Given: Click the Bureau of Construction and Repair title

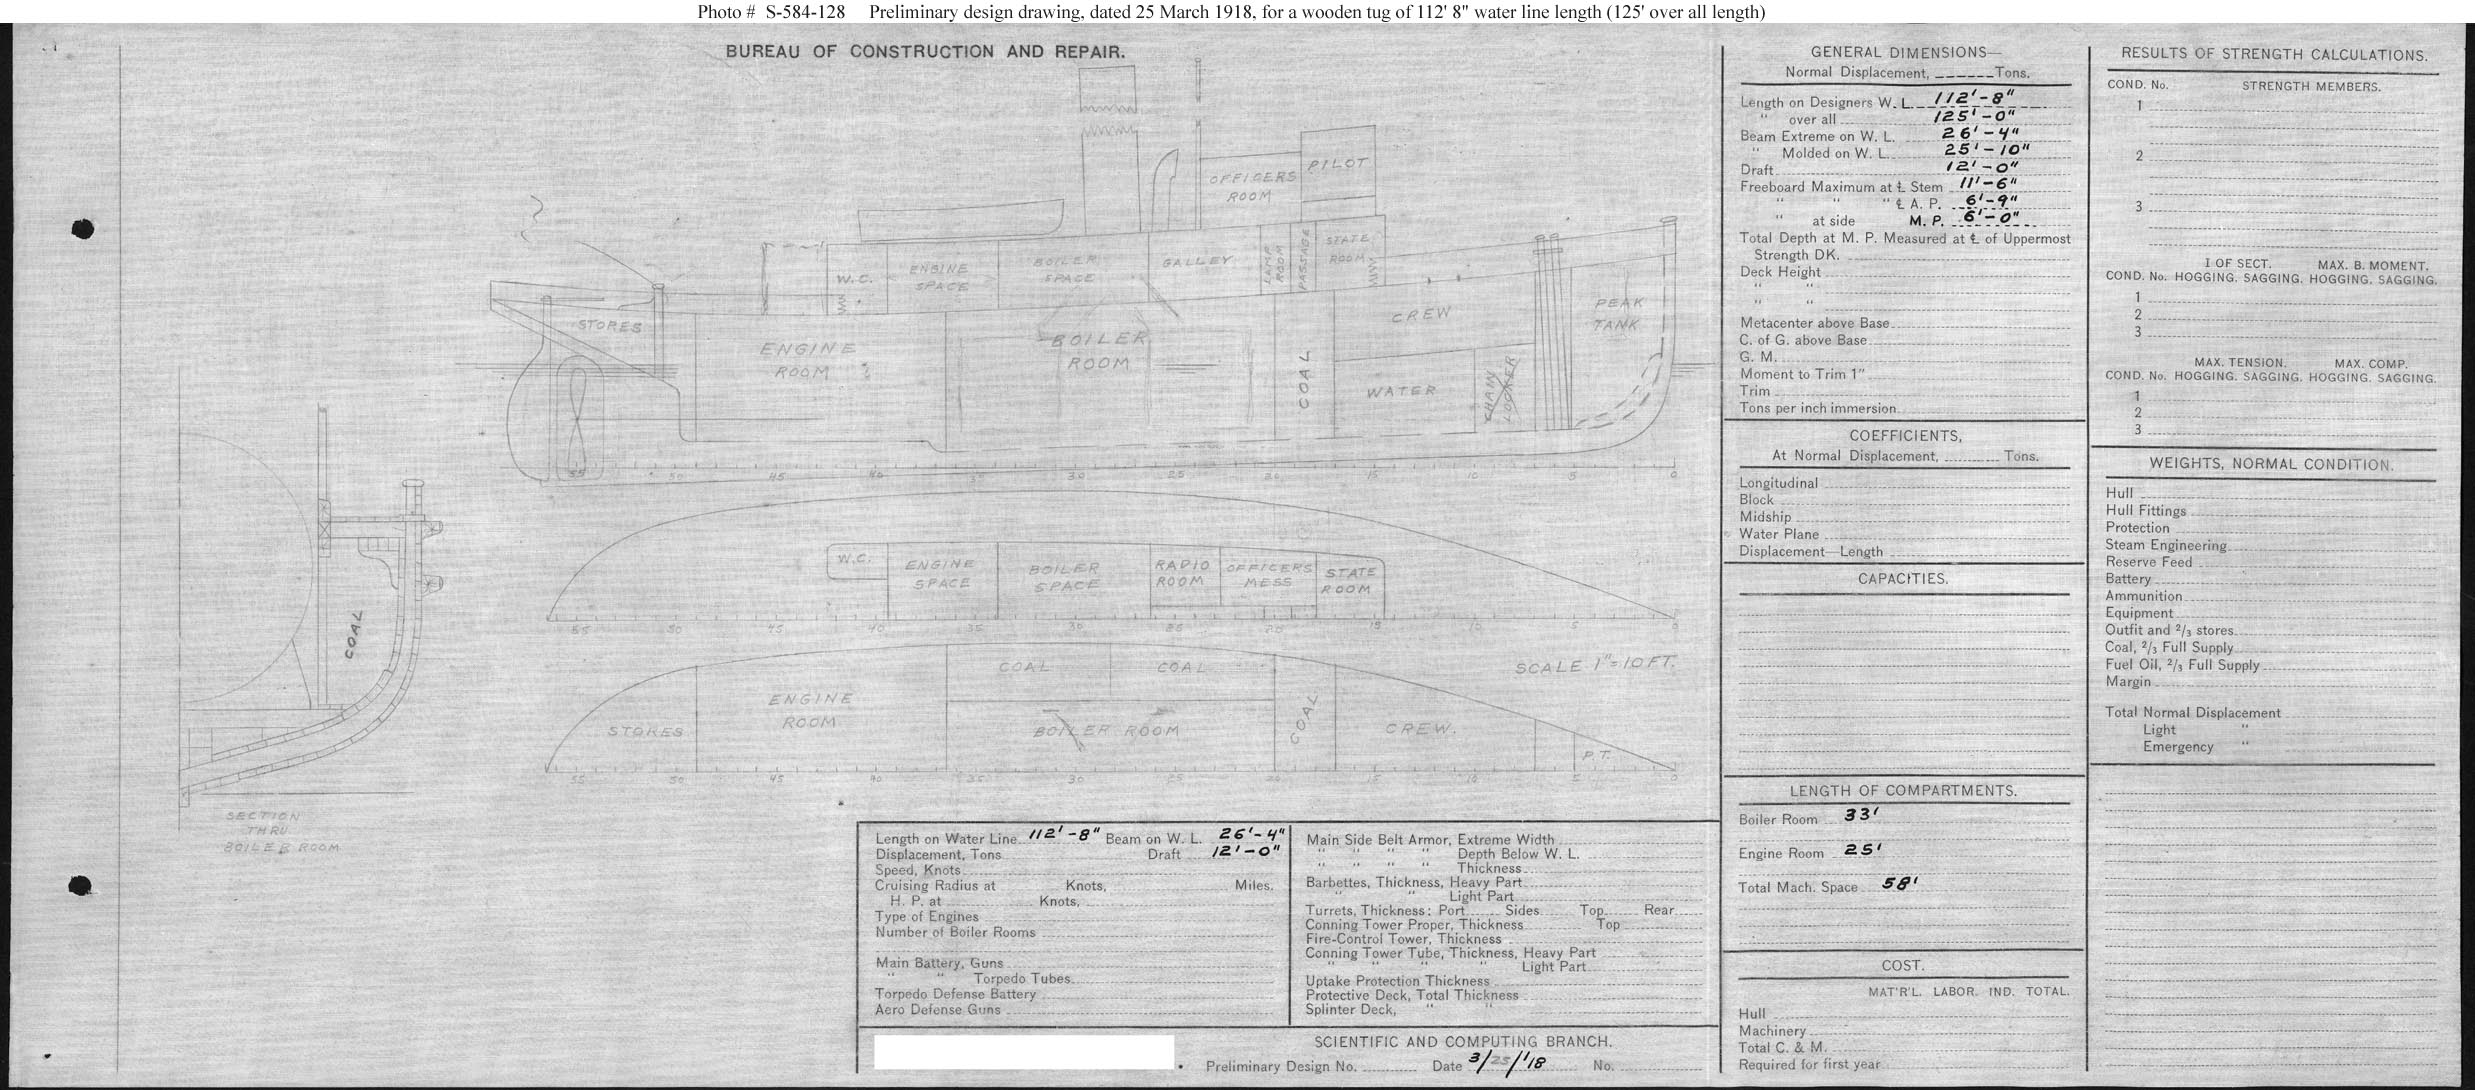Looking at the screenshot, I should pos(925,52).
